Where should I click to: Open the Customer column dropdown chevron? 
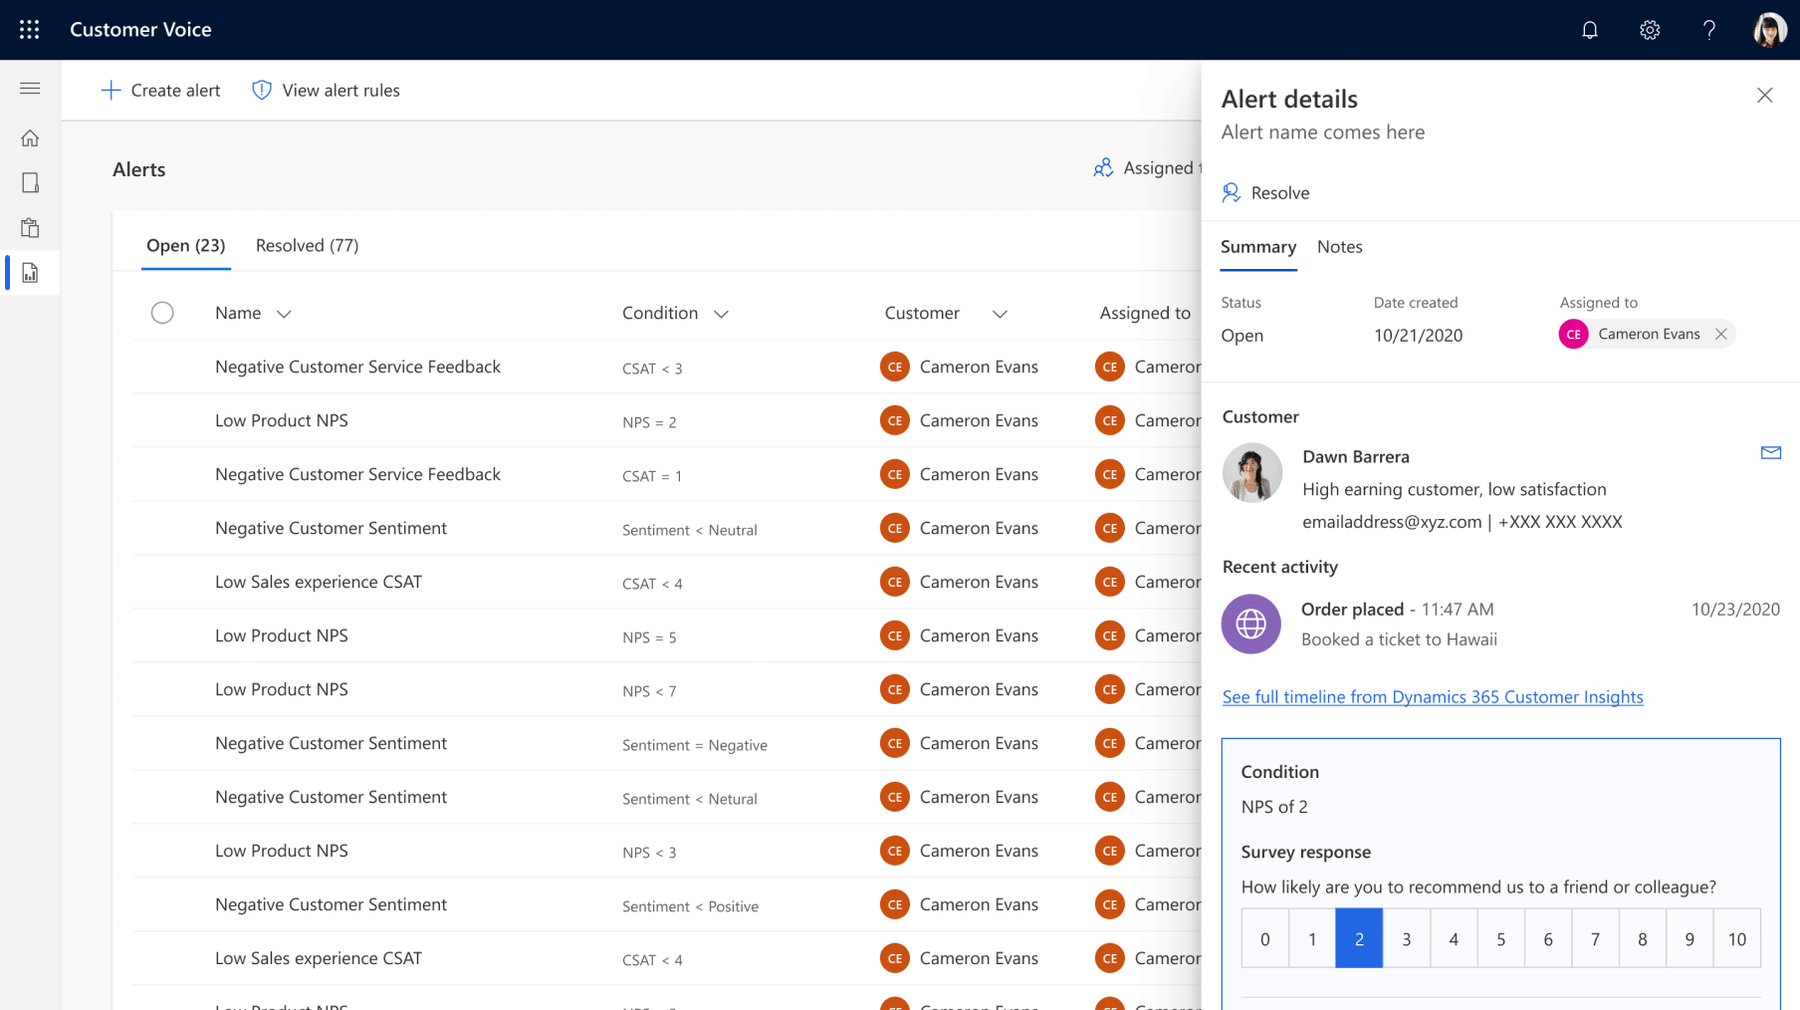click(x=999, y=314)
